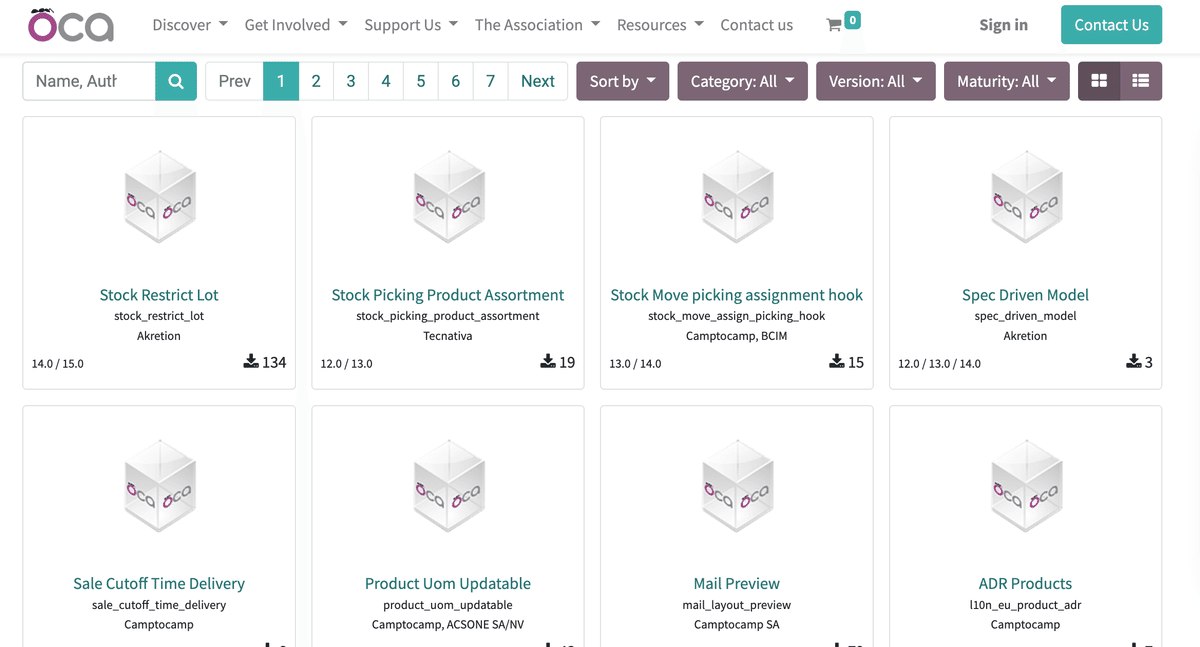
Task: Click author text Camptocamp, ACSONE SA/NV
Action: [448, 625]
